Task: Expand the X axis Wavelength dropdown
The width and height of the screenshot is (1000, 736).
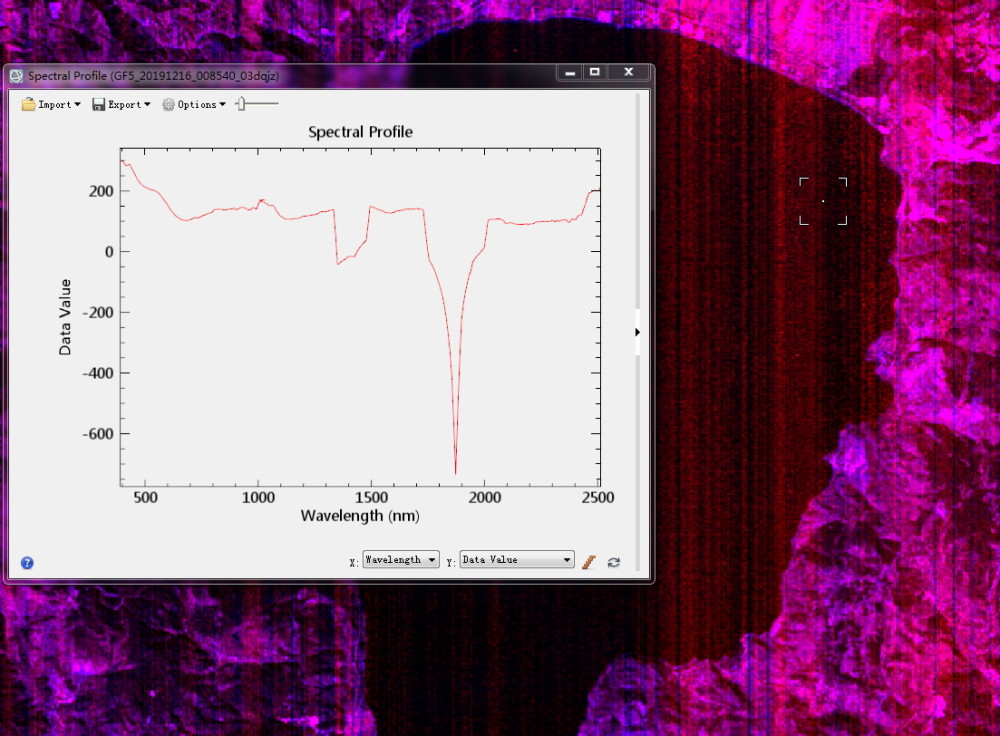Action: (400, 560)
